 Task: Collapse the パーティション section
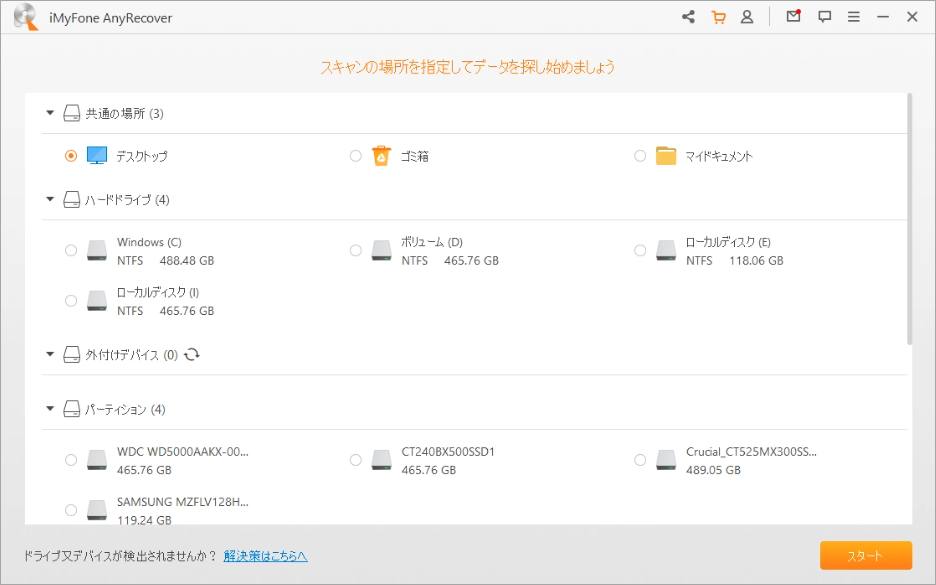pos(49,409)
